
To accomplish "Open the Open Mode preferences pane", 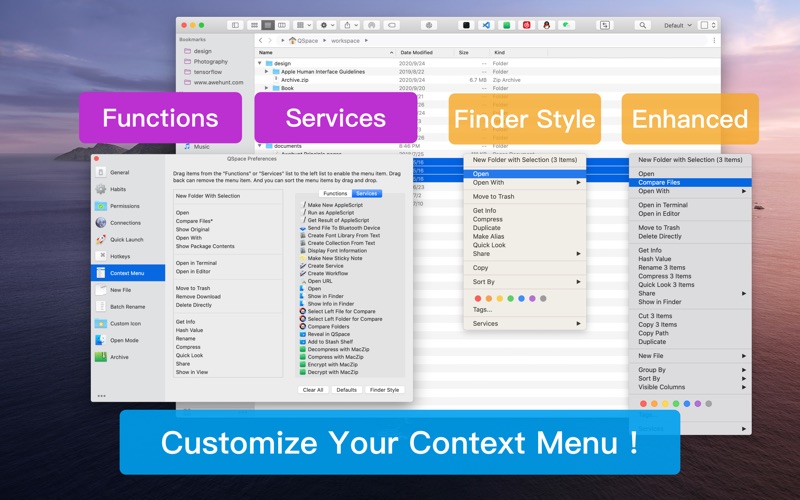I will pyautogui.click(x=128, y=340).
